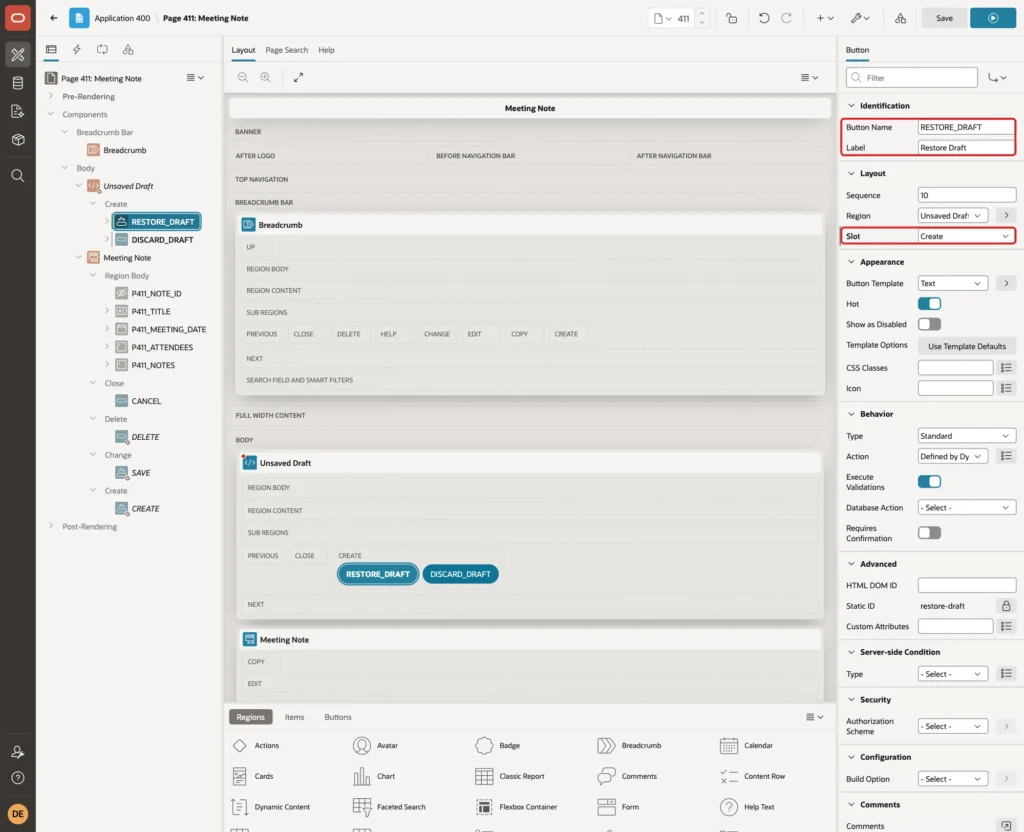Select P411_TITLE item in tree
This screenshot has width=1024, height=832.
pos(151,312)
